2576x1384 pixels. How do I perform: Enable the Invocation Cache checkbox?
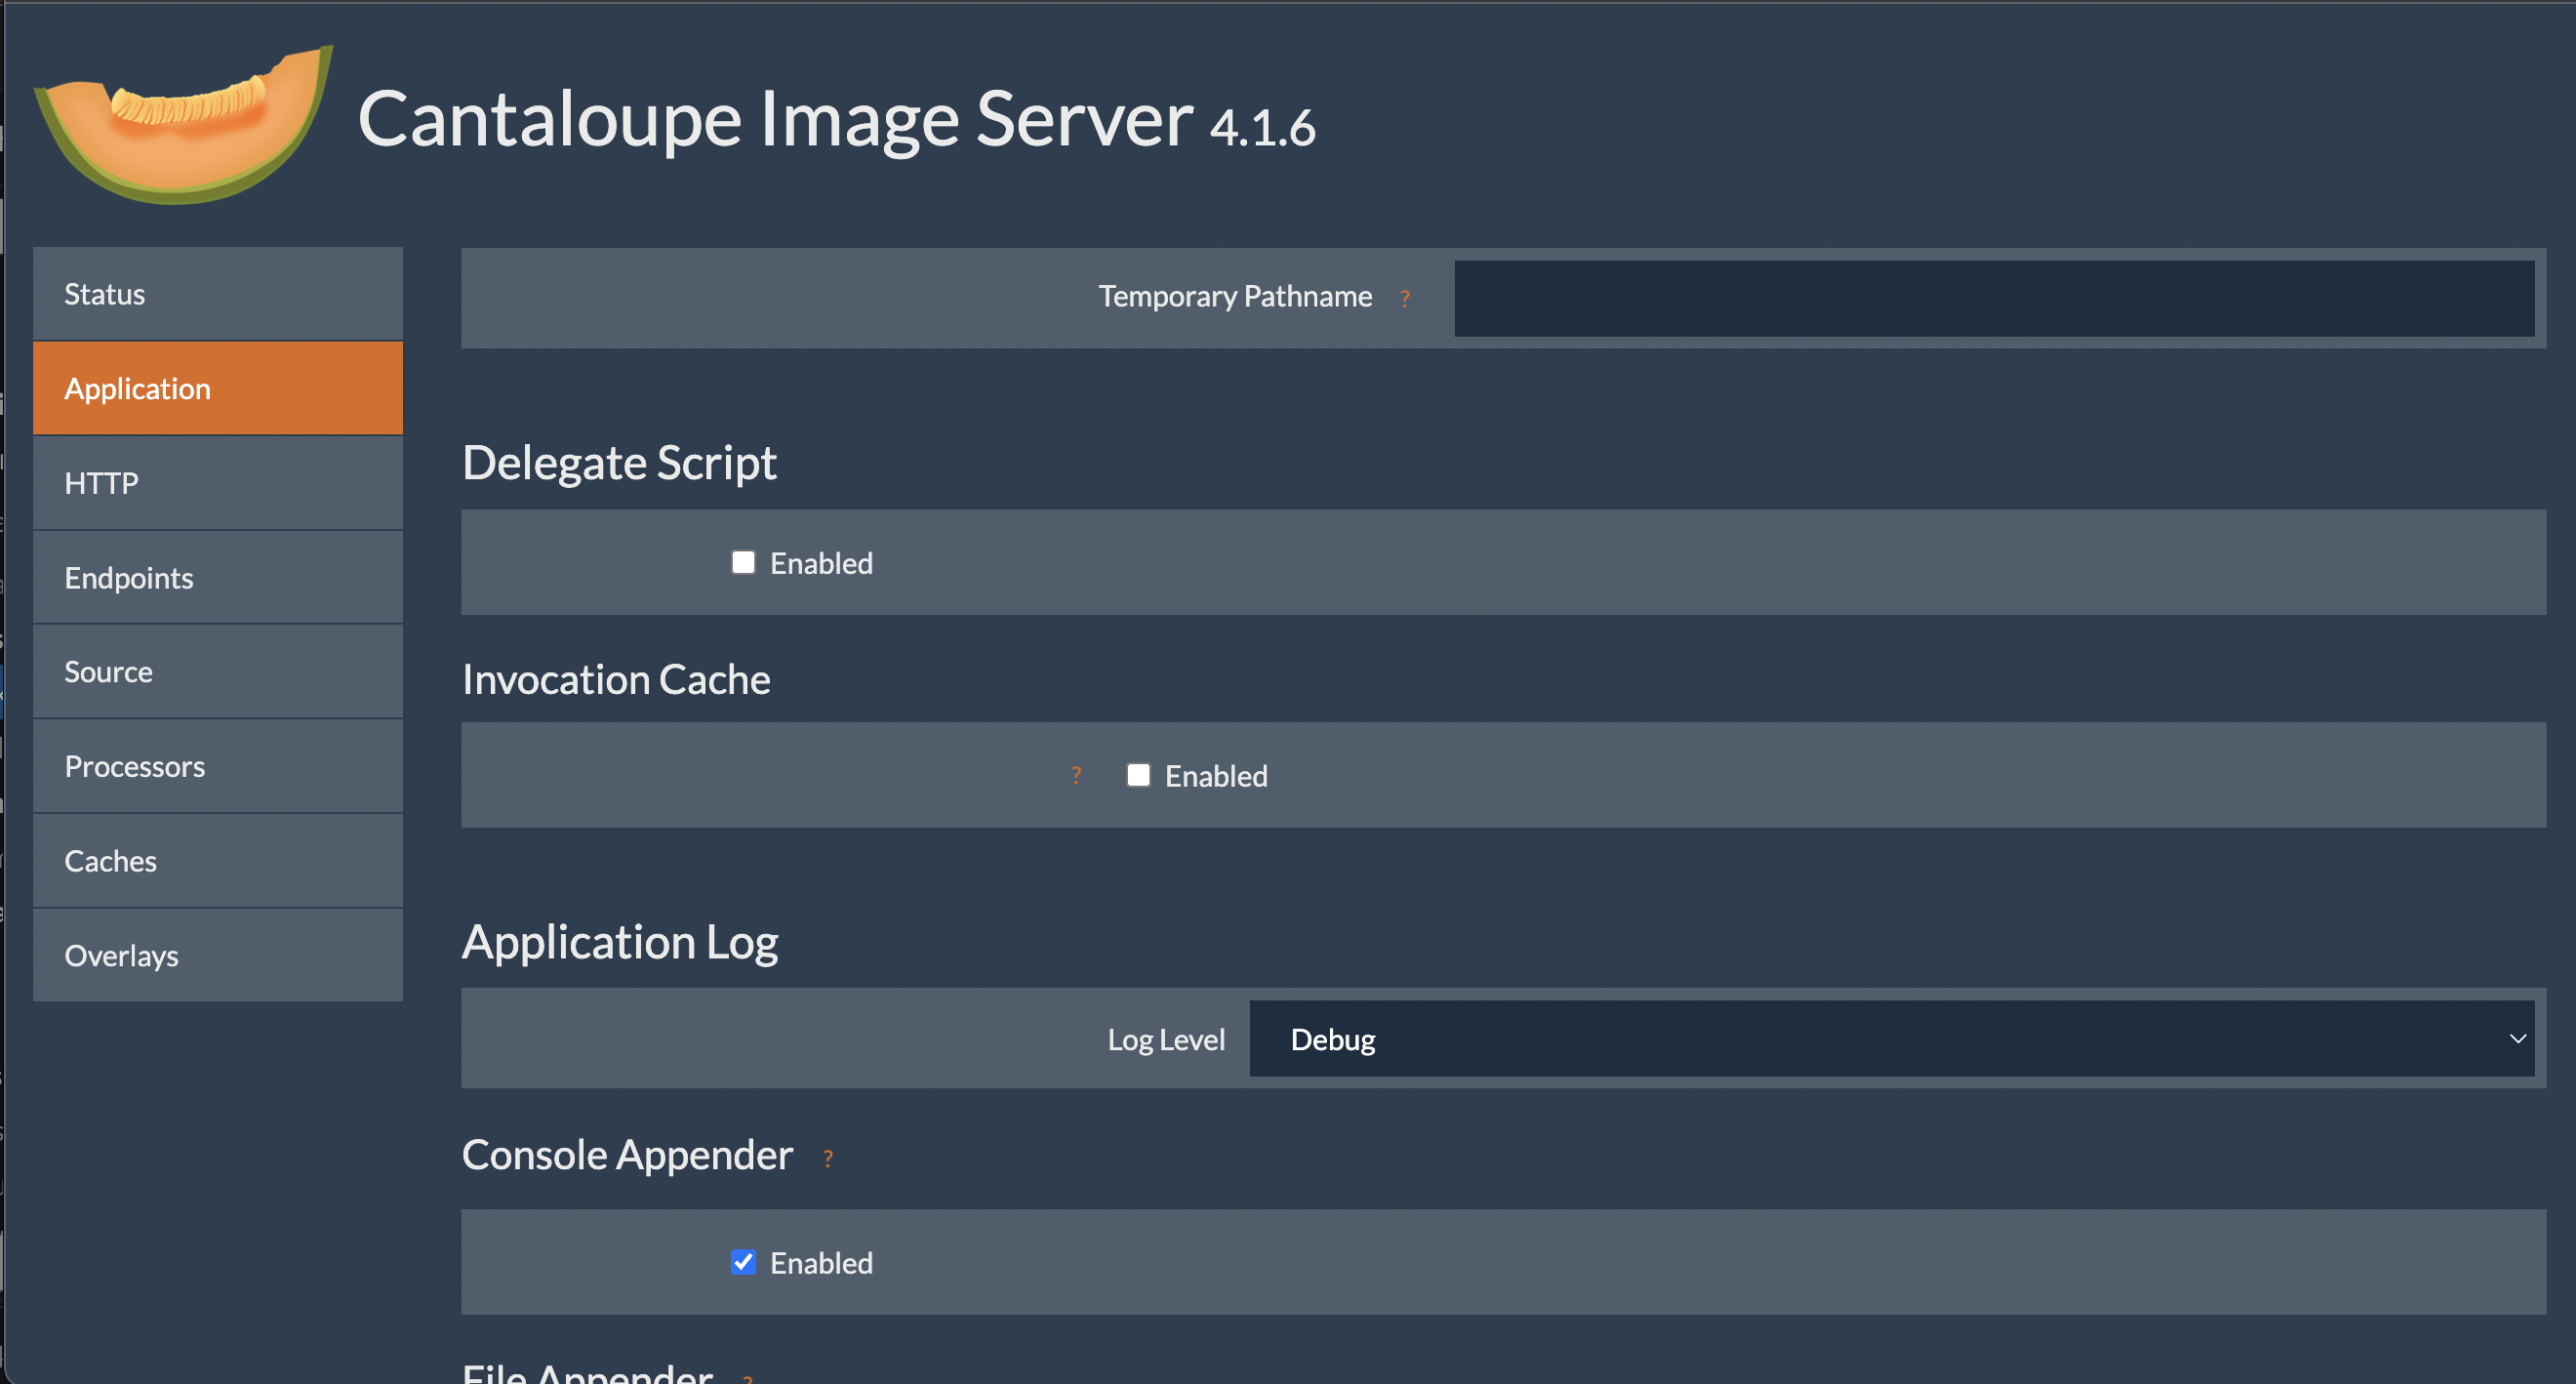click(1138, 775)
